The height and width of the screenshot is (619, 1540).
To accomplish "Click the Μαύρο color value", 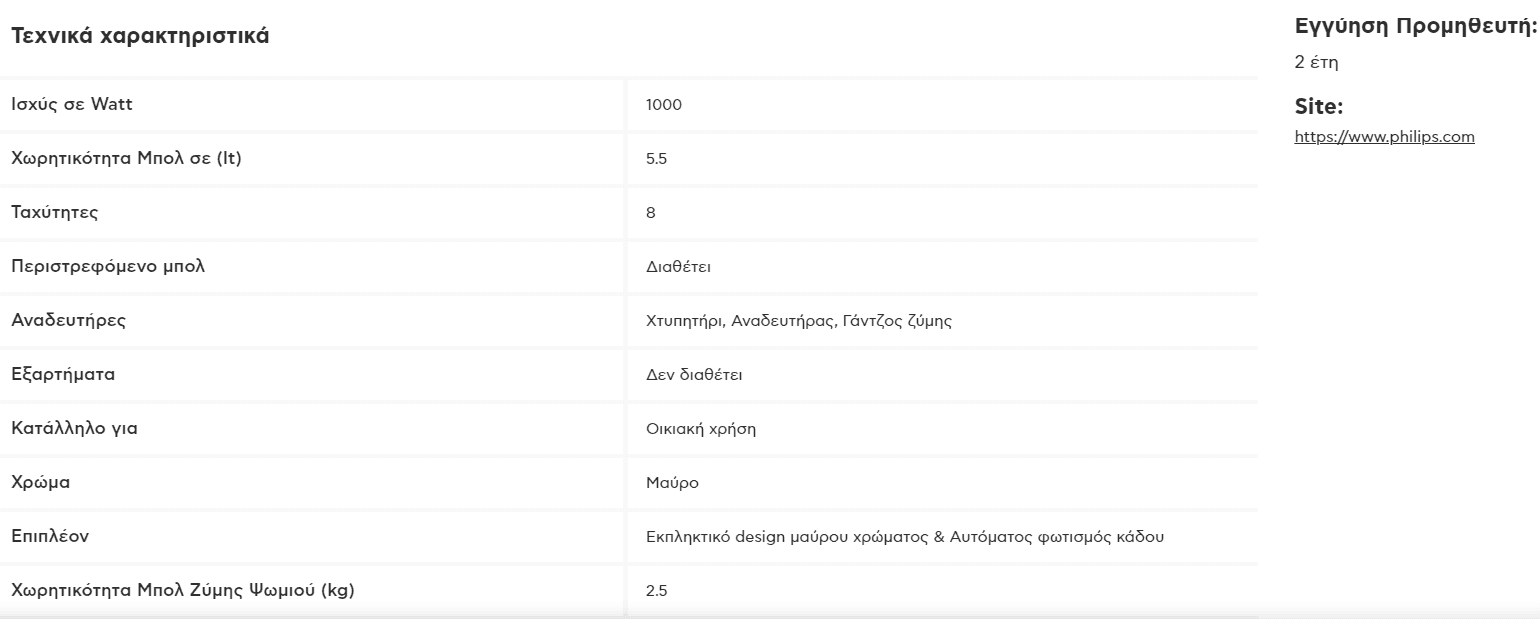I will tap(672, 483).
